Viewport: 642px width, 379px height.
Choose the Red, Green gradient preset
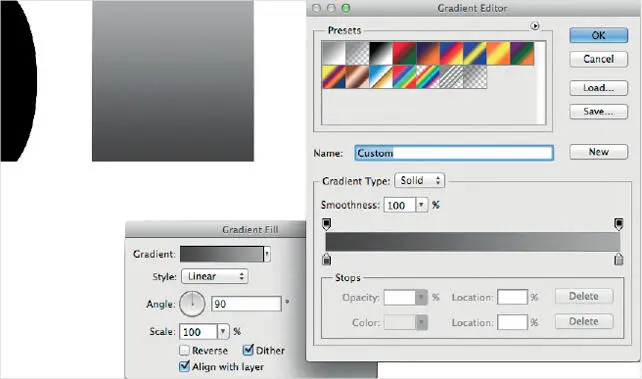(x=405, y=53)
